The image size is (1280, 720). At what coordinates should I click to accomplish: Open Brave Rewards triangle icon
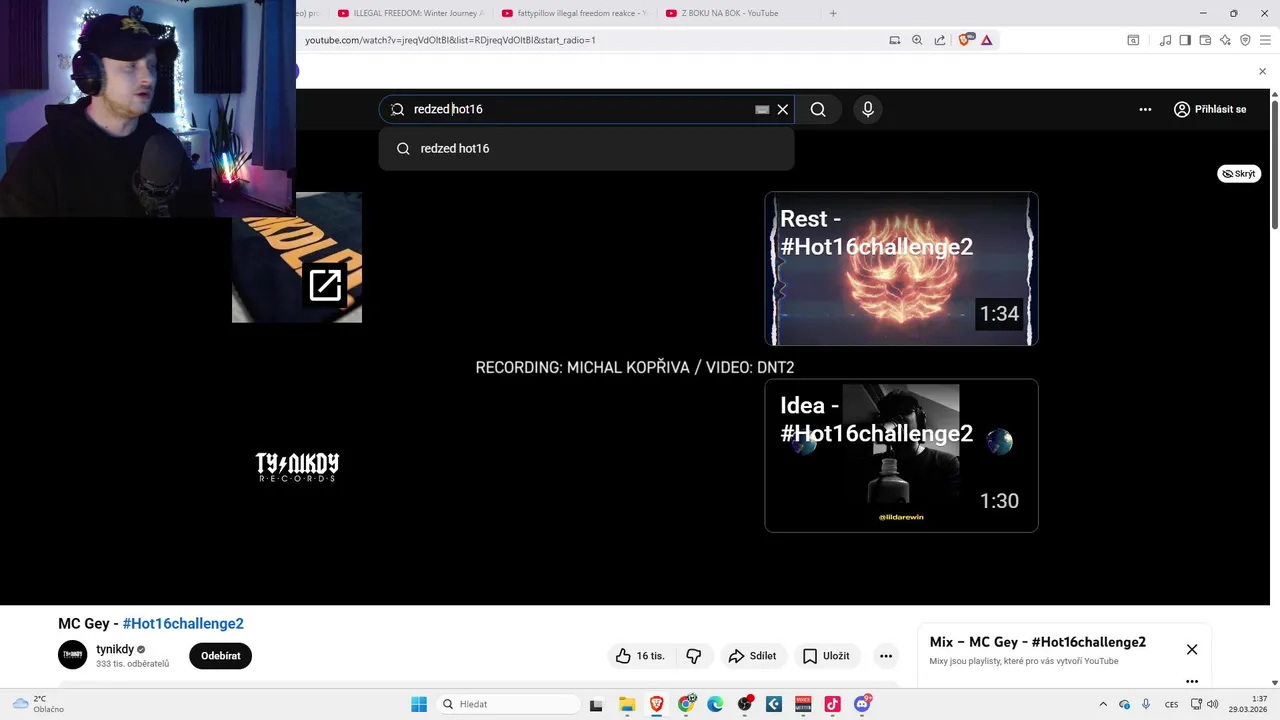point(987,40)
